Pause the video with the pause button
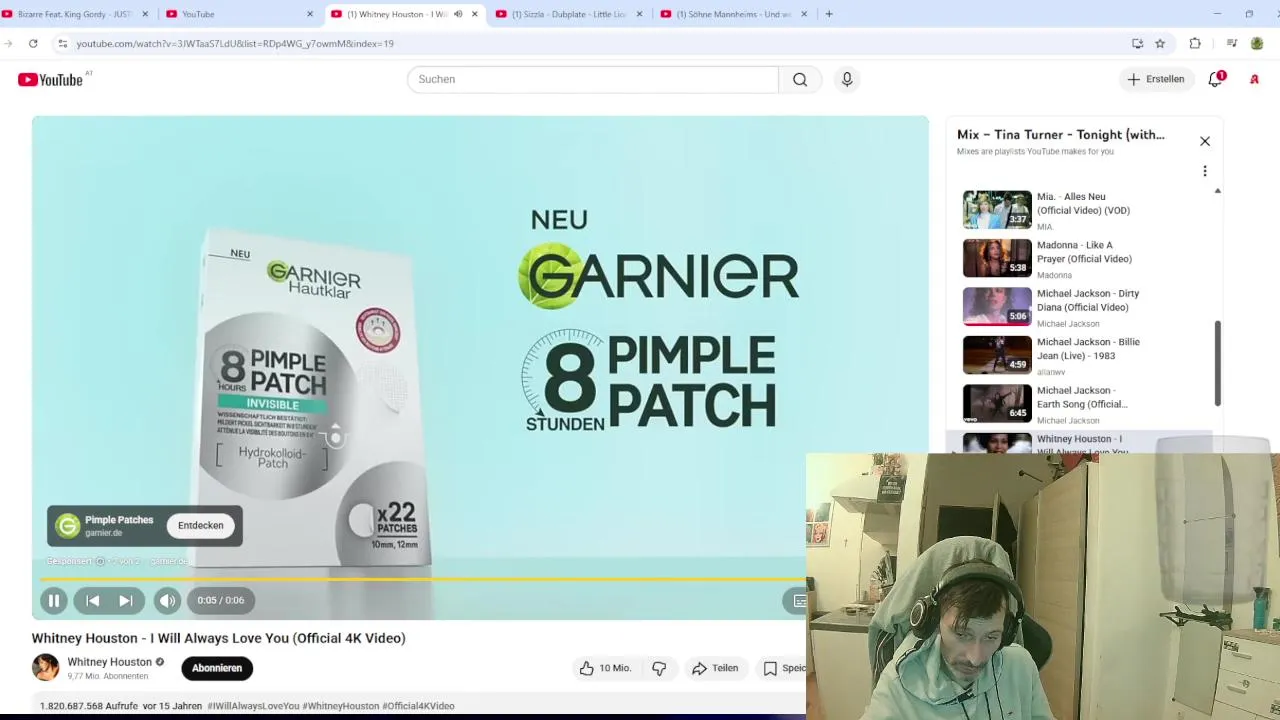1280x720 pixels. [54, 600]
